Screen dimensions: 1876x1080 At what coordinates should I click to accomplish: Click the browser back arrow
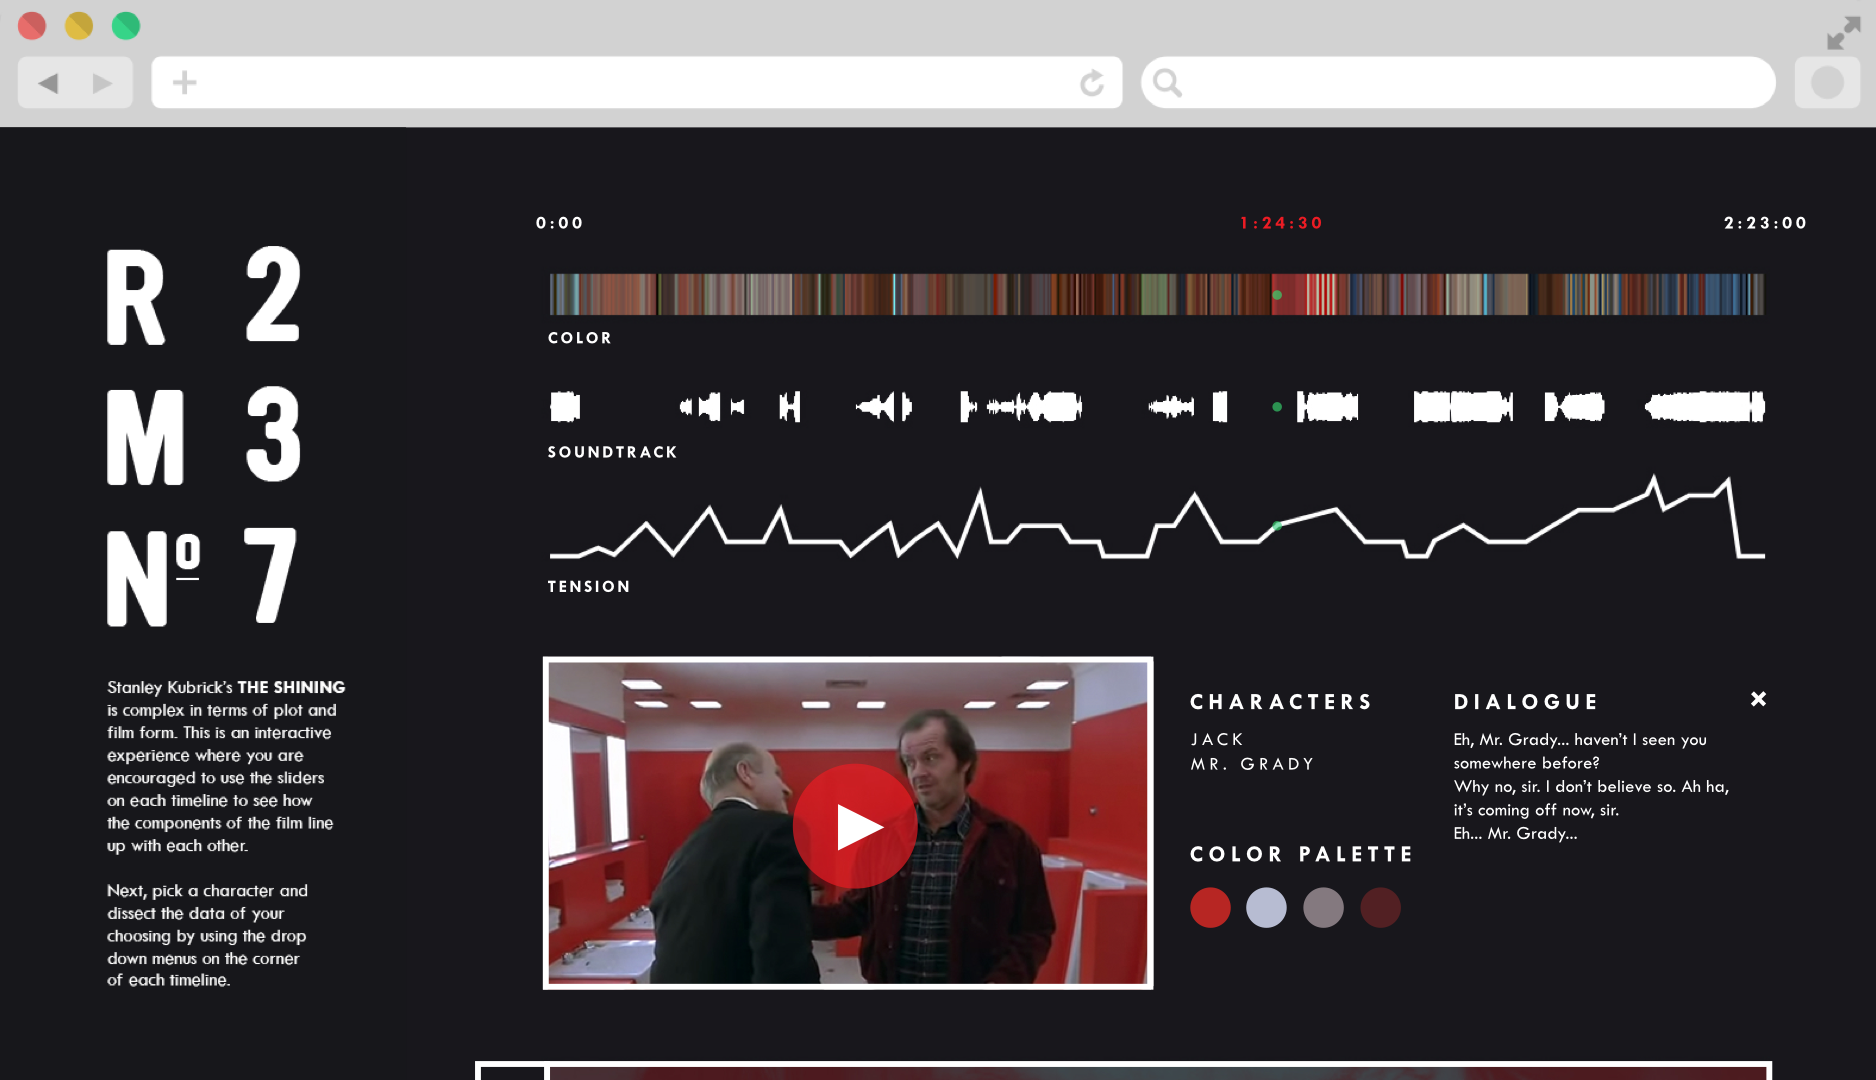(x=48, y=83)
